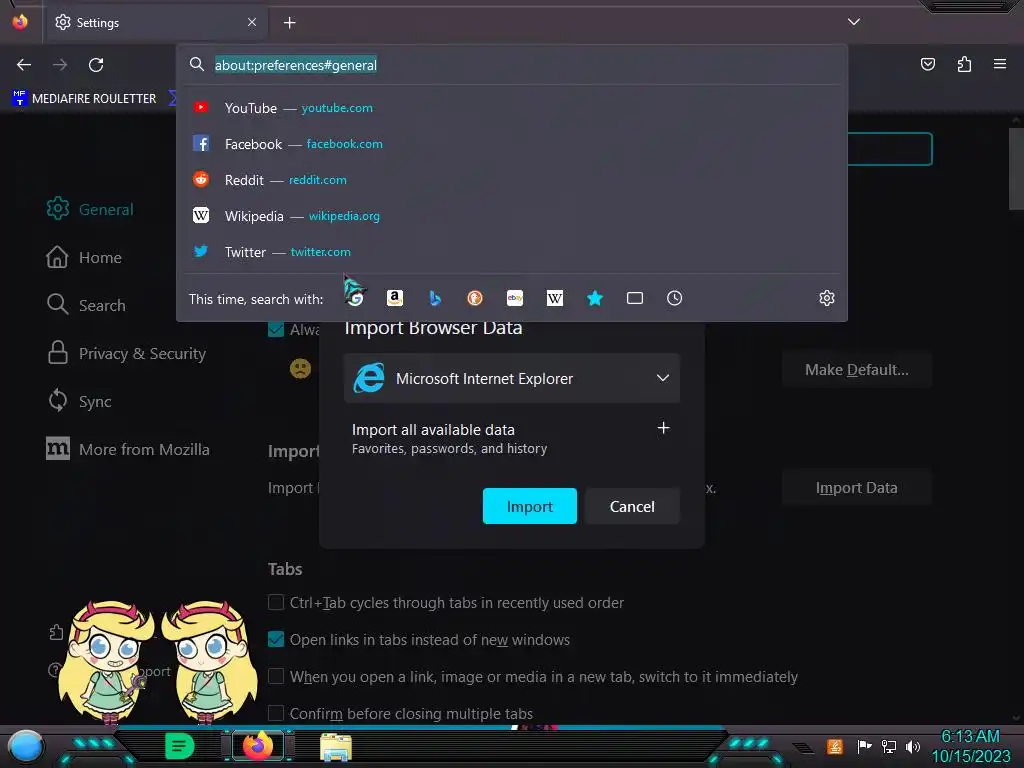Close the Settings tab
1024x768 pixels.
pyautogui.click(x=252, y=22)
